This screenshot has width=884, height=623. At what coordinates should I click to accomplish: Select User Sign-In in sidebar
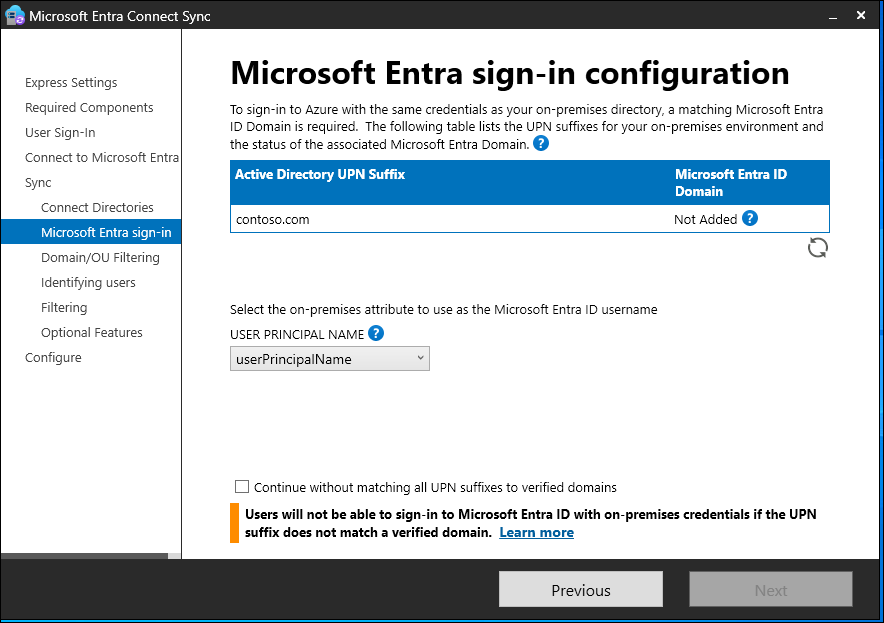coord(60,133)
